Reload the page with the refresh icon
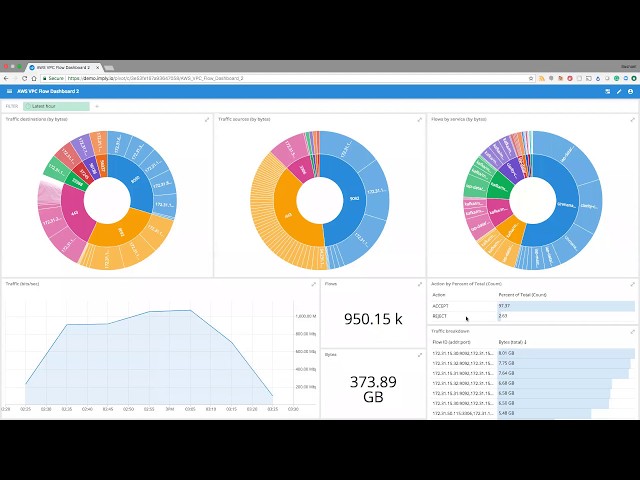The height and width of the screenshot is (480, 640). [x=24, y=78]
